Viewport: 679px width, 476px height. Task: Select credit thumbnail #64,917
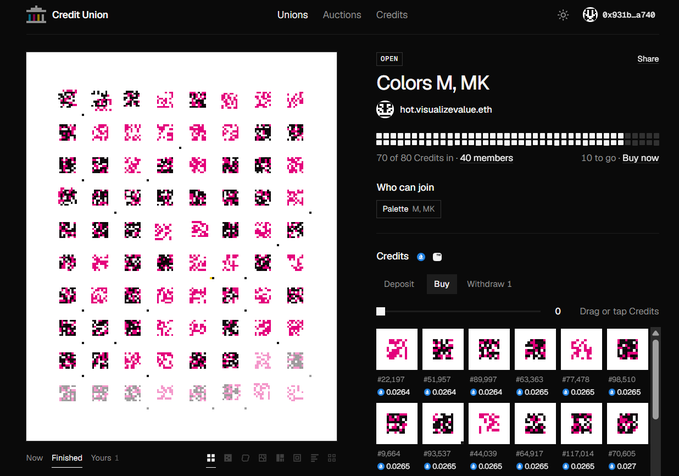tap(535, 423)
